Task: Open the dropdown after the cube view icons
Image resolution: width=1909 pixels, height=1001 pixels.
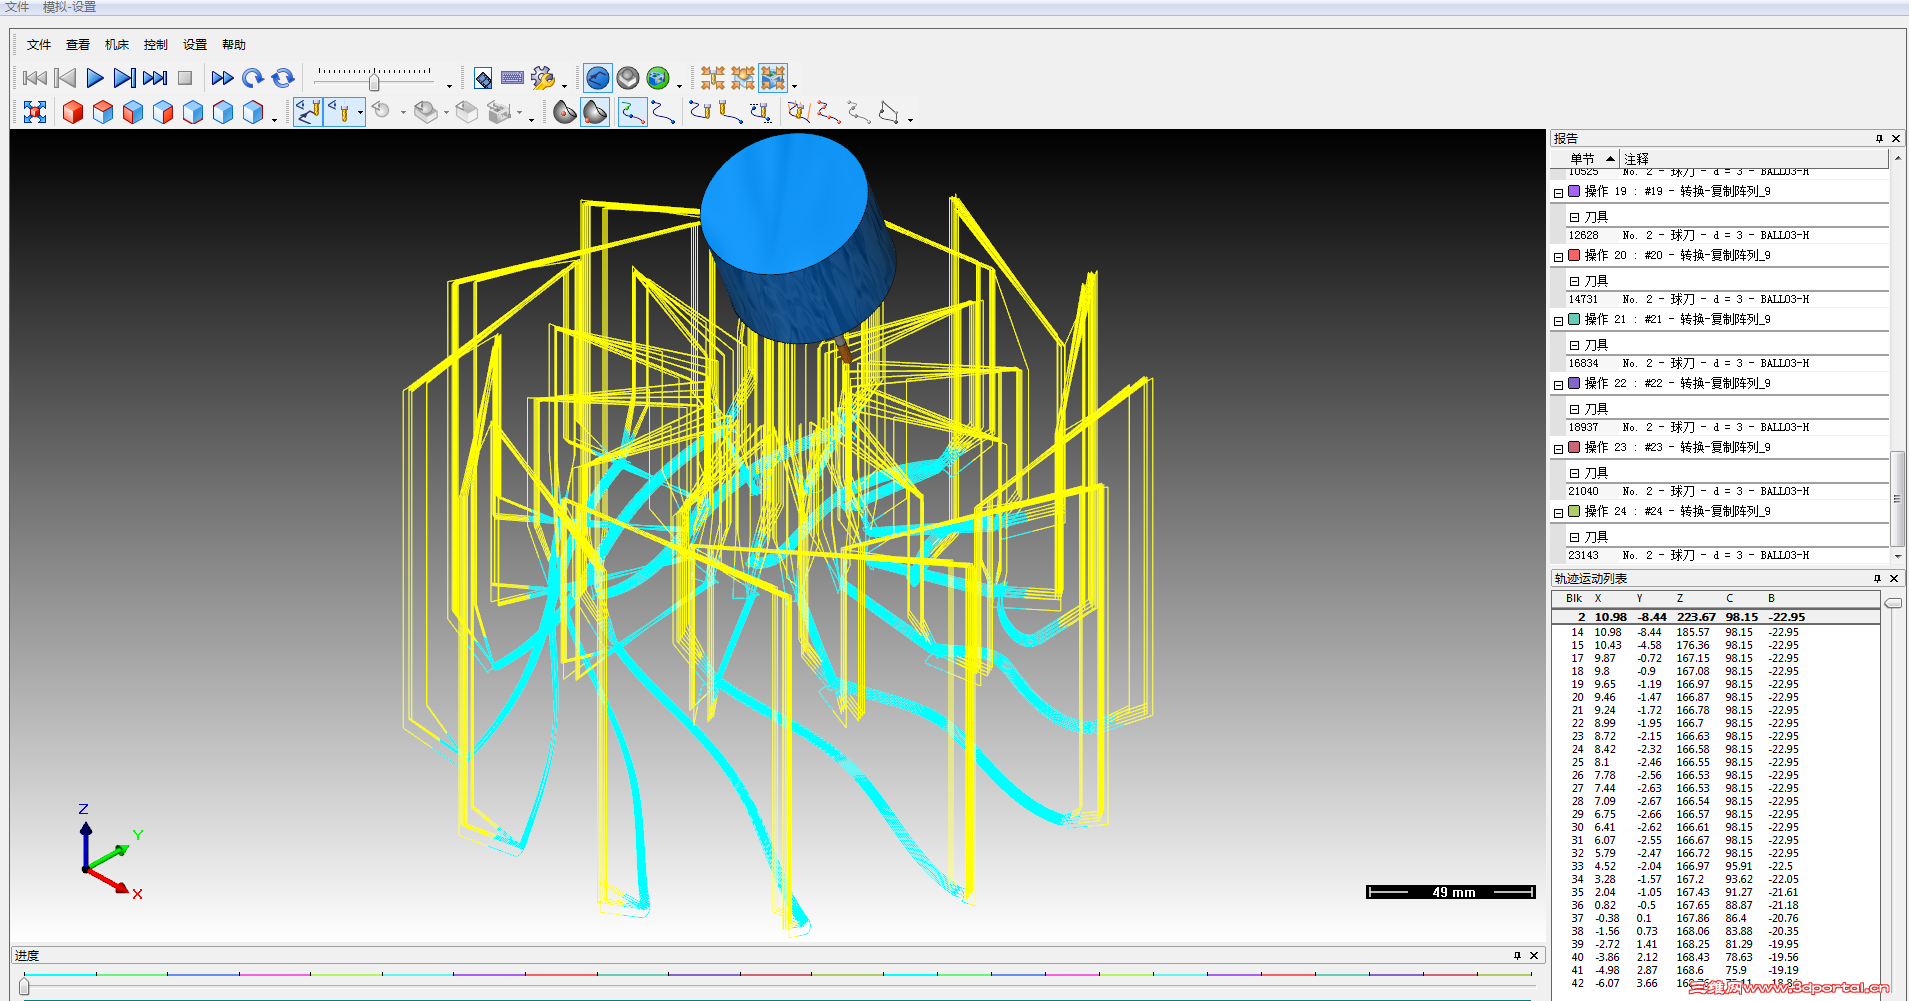Action: 274,119
